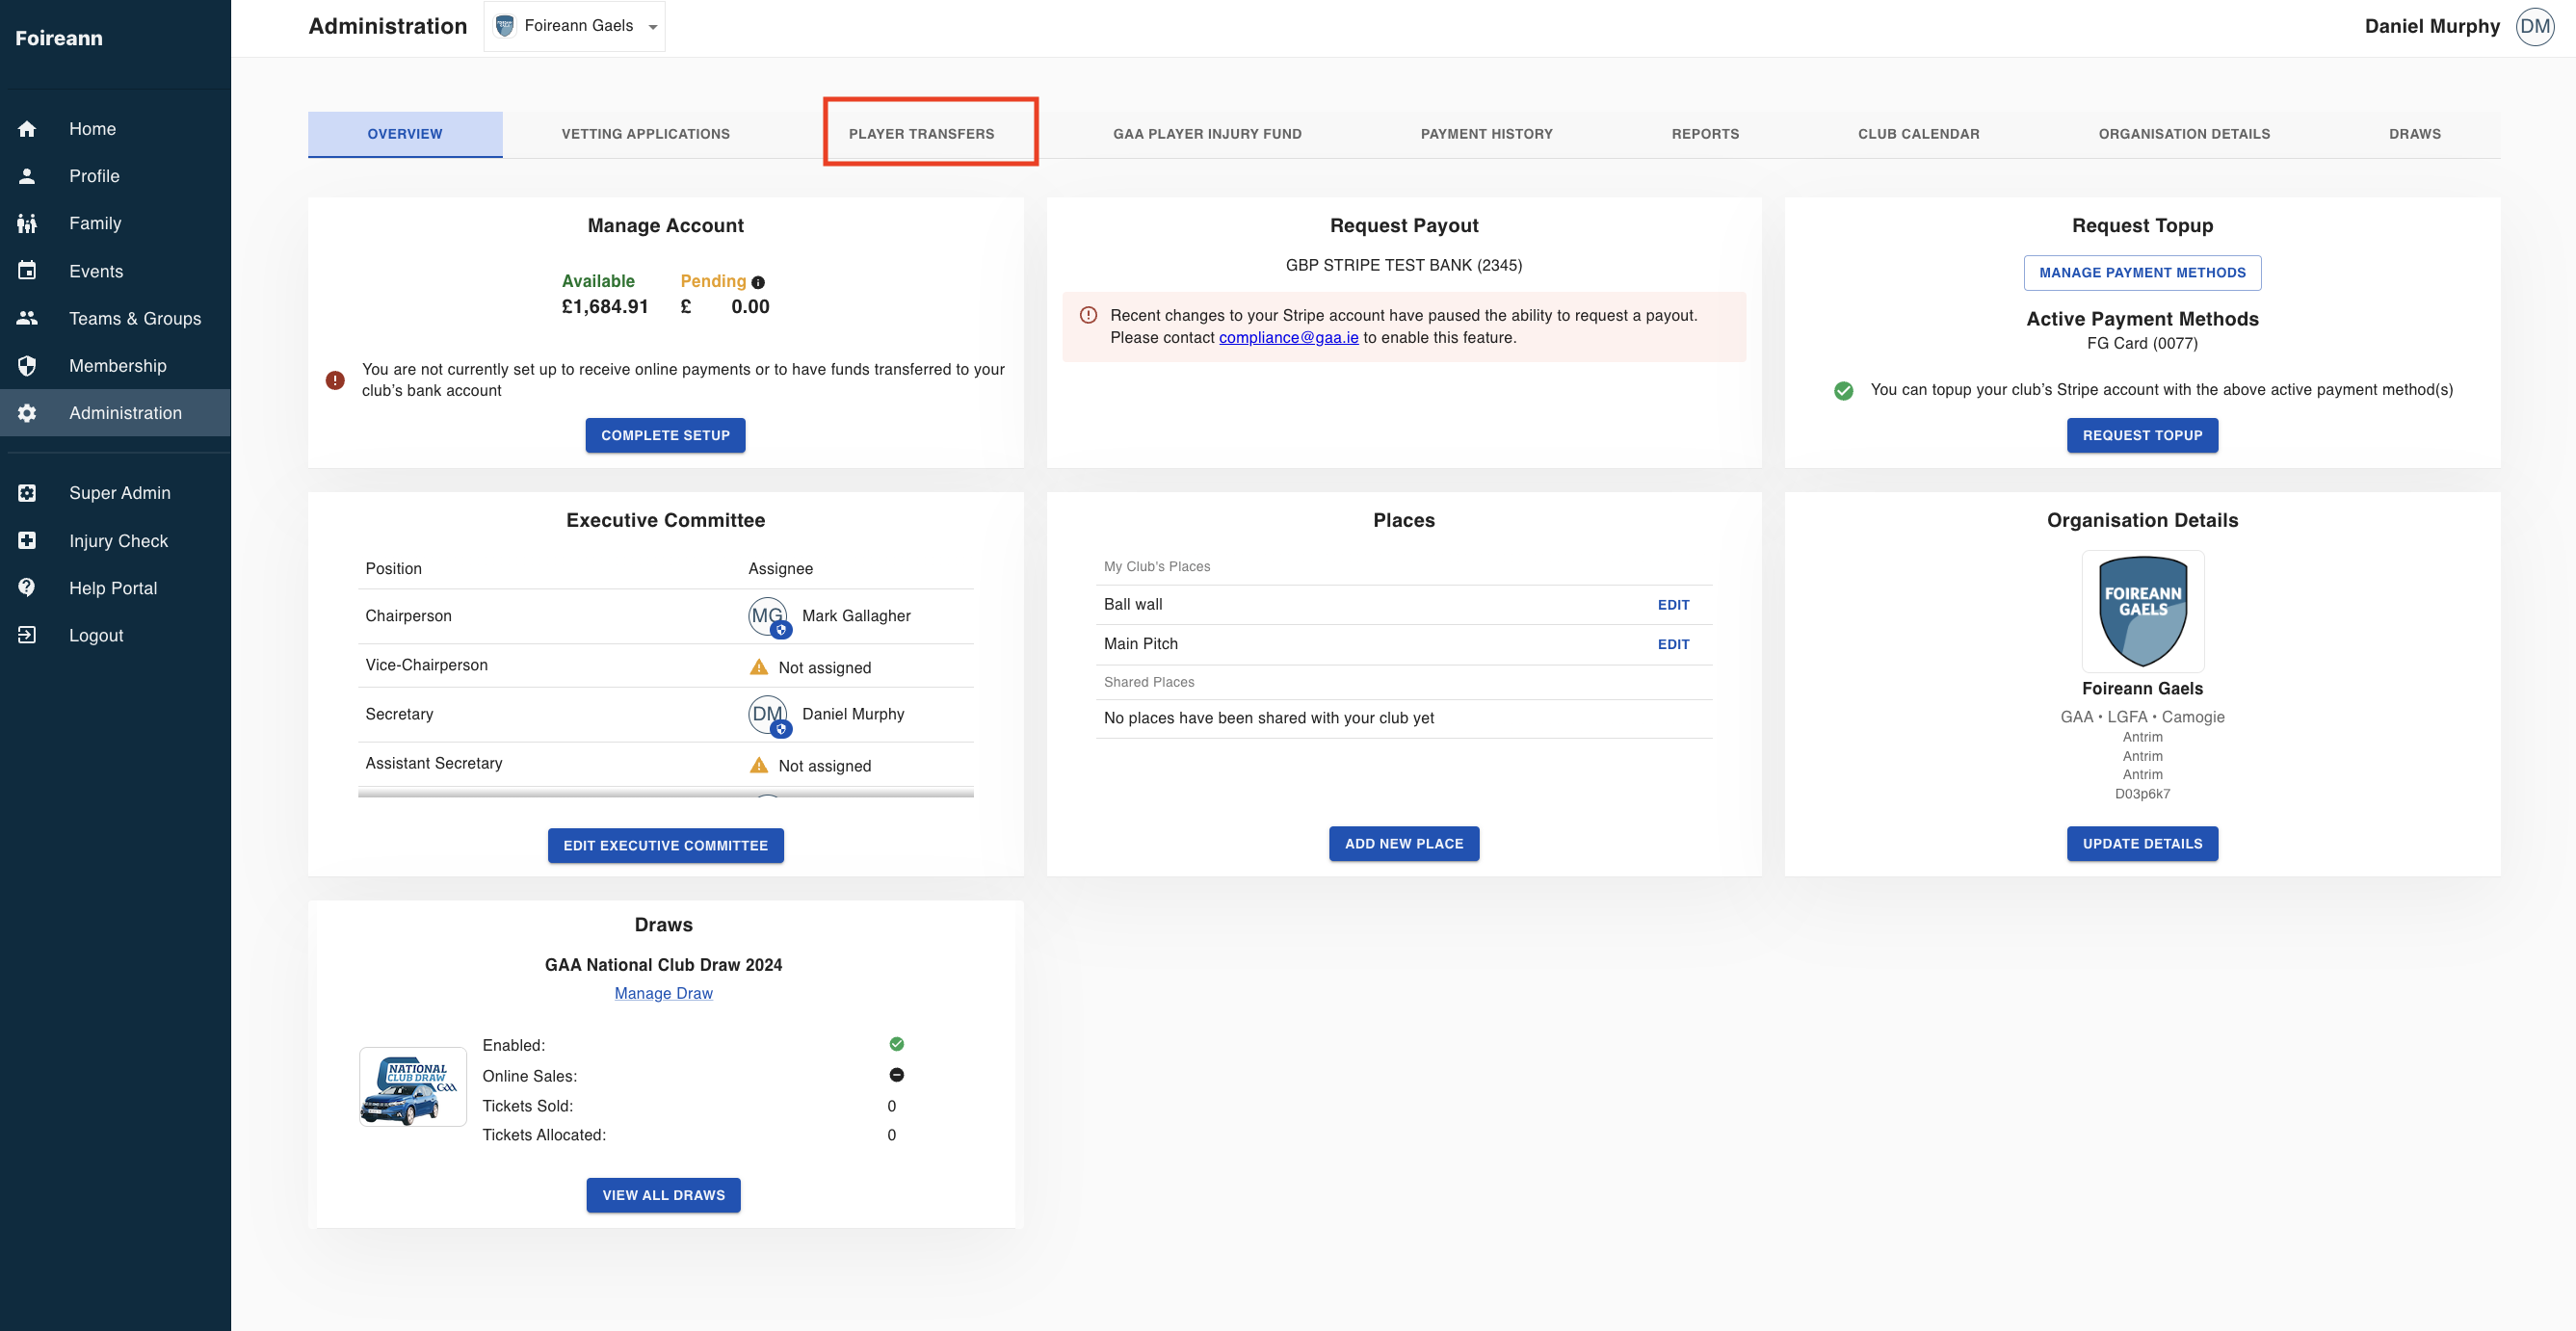Click the green check icon in Request Topup

[x=1843, y=390]
